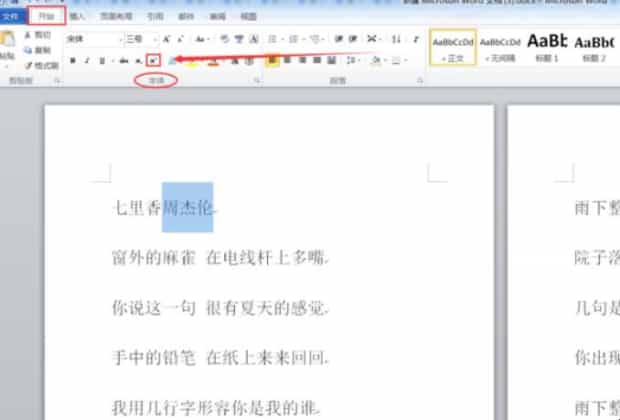Screen dimensions: 620x420
Task: Toggle Strikethrough formatting
Action: pos(124,61)
